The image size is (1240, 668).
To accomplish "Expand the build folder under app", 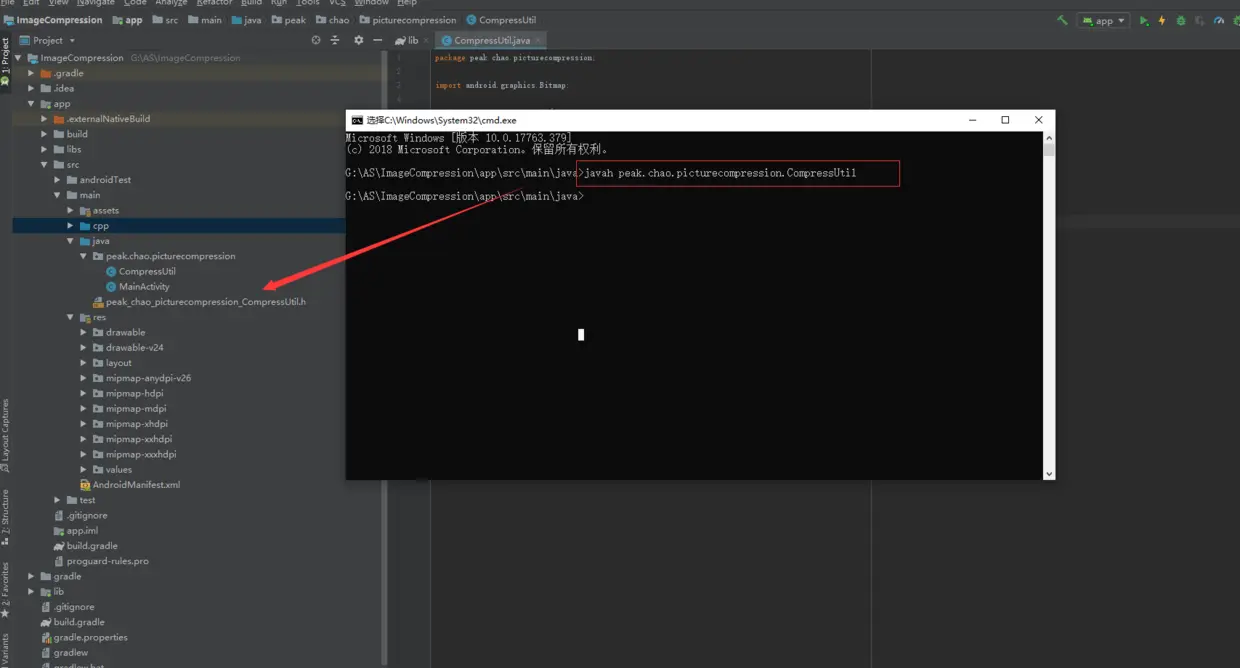I will 44,134.
